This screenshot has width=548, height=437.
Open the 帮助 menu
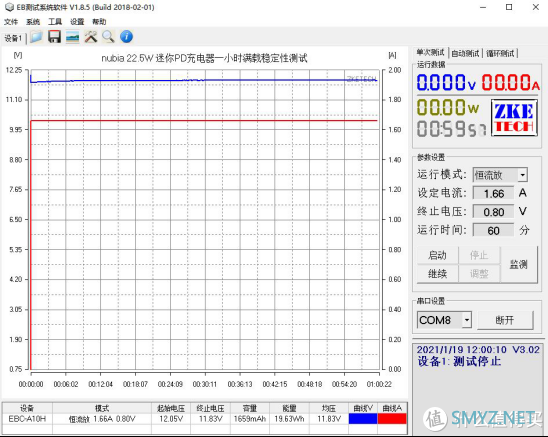(x=99, y=22)
